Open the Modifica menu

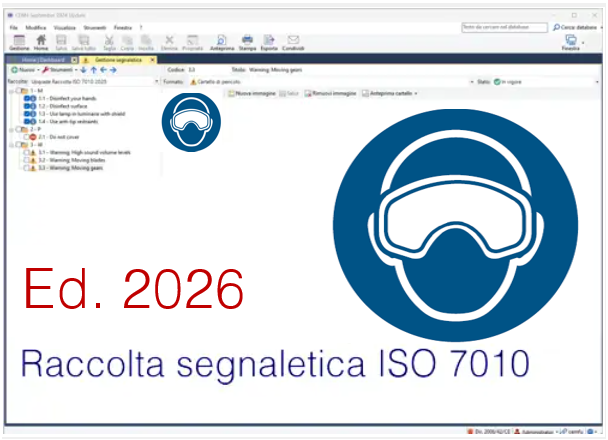36,27
